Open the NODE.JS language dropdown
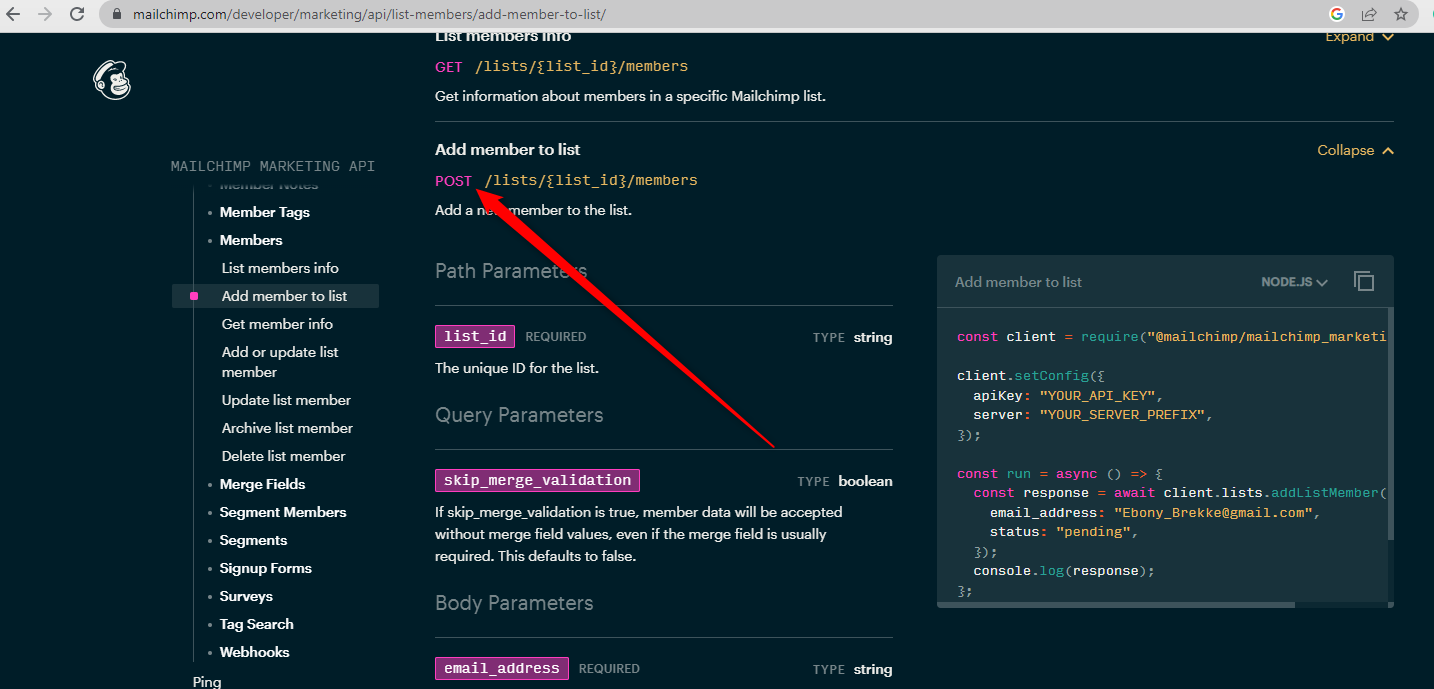Screen dimensions: 1434x689 pyautogui.click(x=1294, y=282)
